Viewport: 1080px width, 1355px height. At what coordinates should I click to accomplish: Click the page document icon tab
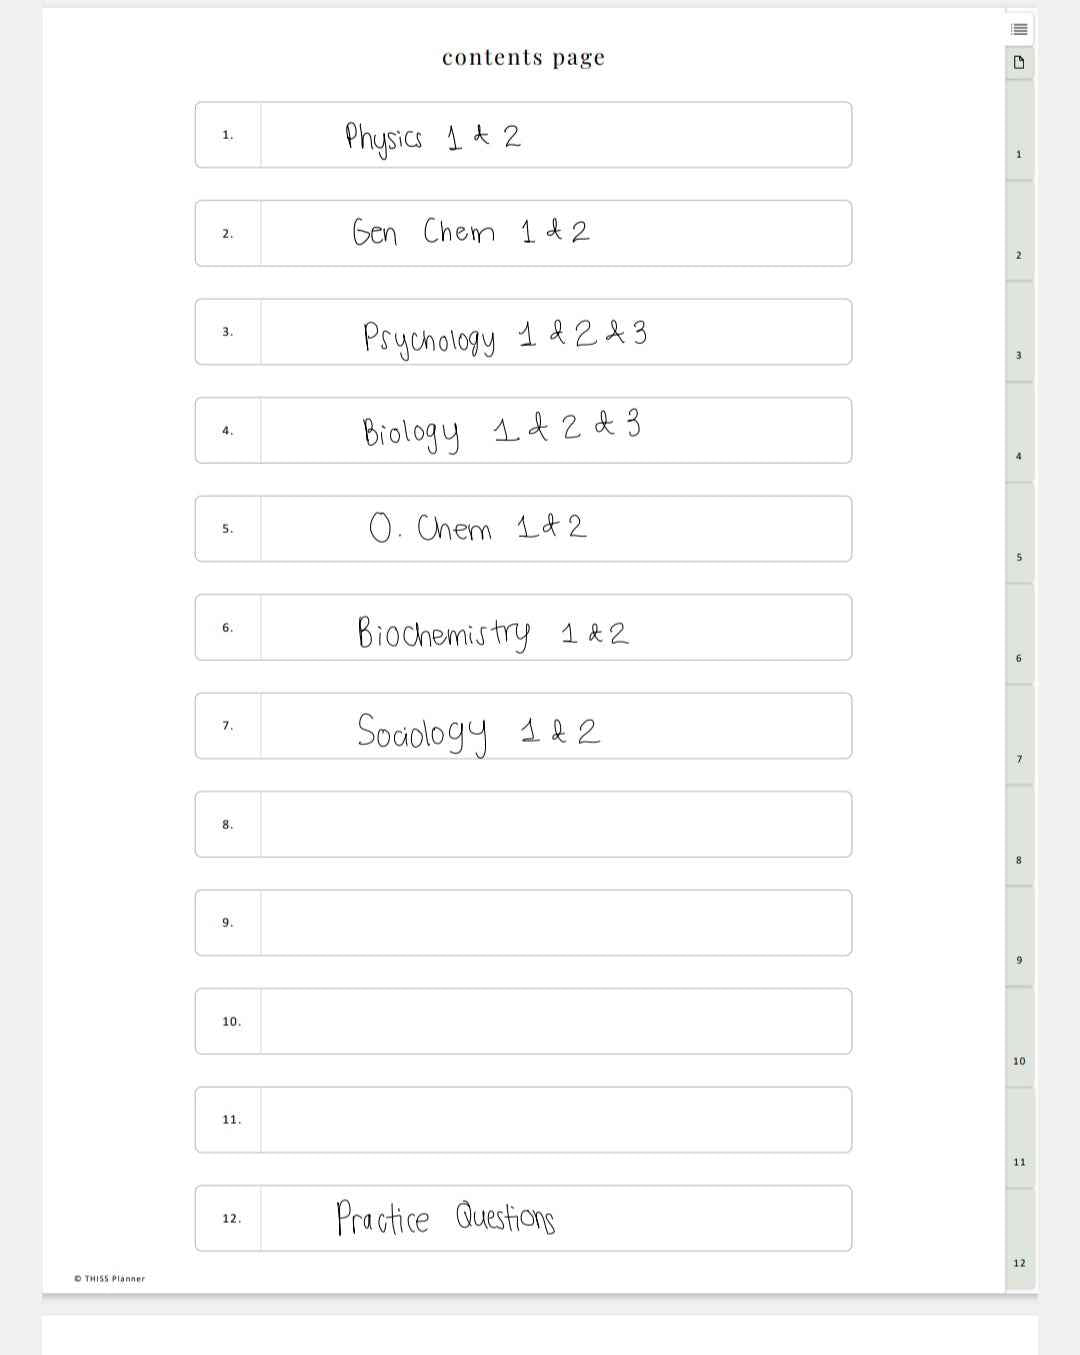pyautogui.click(x=1018, y=63)
